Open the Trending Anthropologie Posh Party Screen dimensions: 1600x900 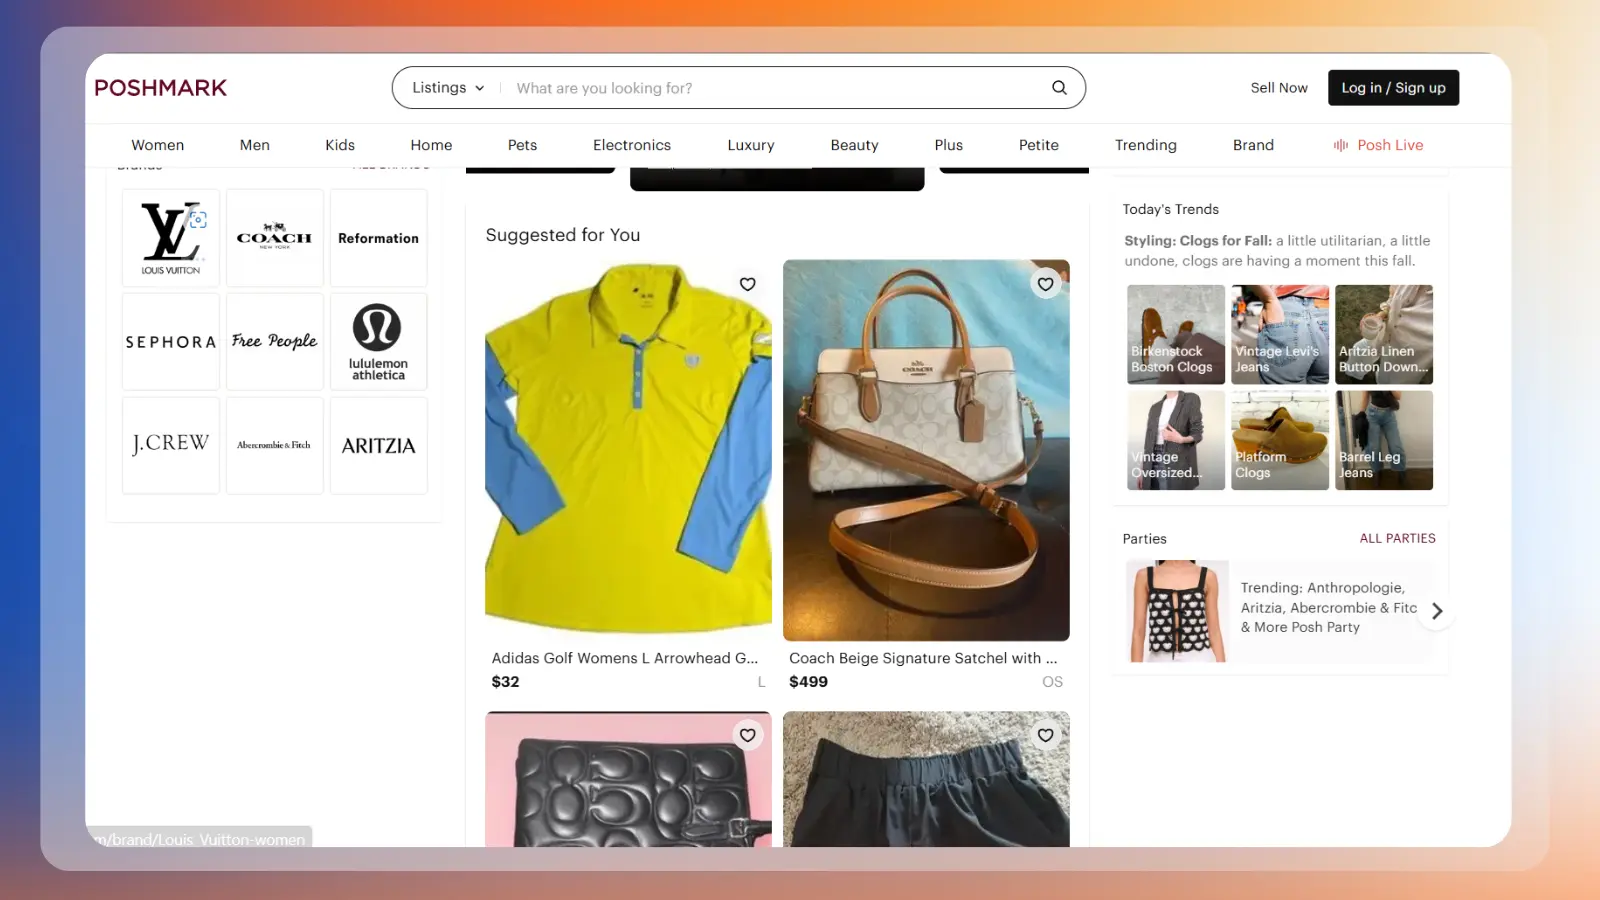tap(1328, 608)
